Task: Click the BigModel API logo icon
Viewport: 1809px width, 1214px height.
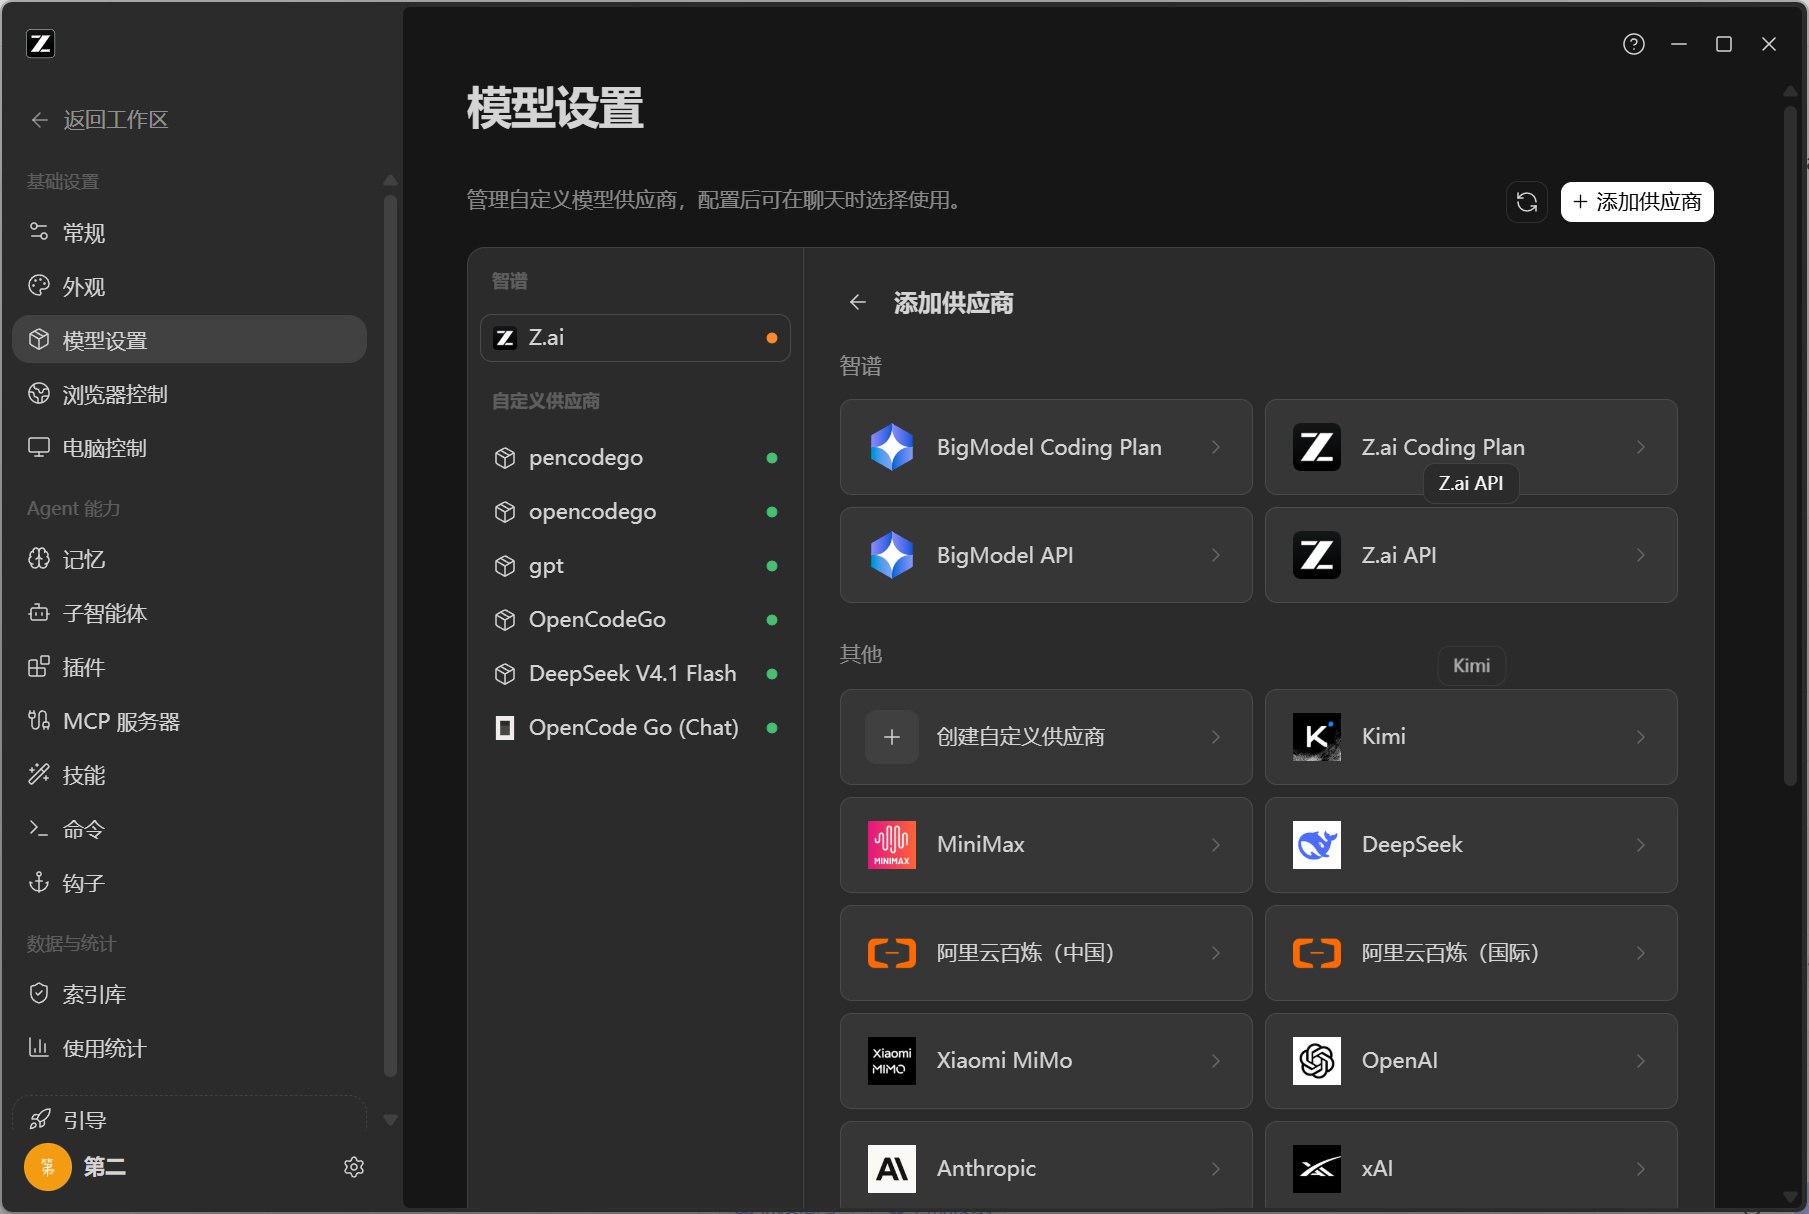Action: click(x=892, y=555)
